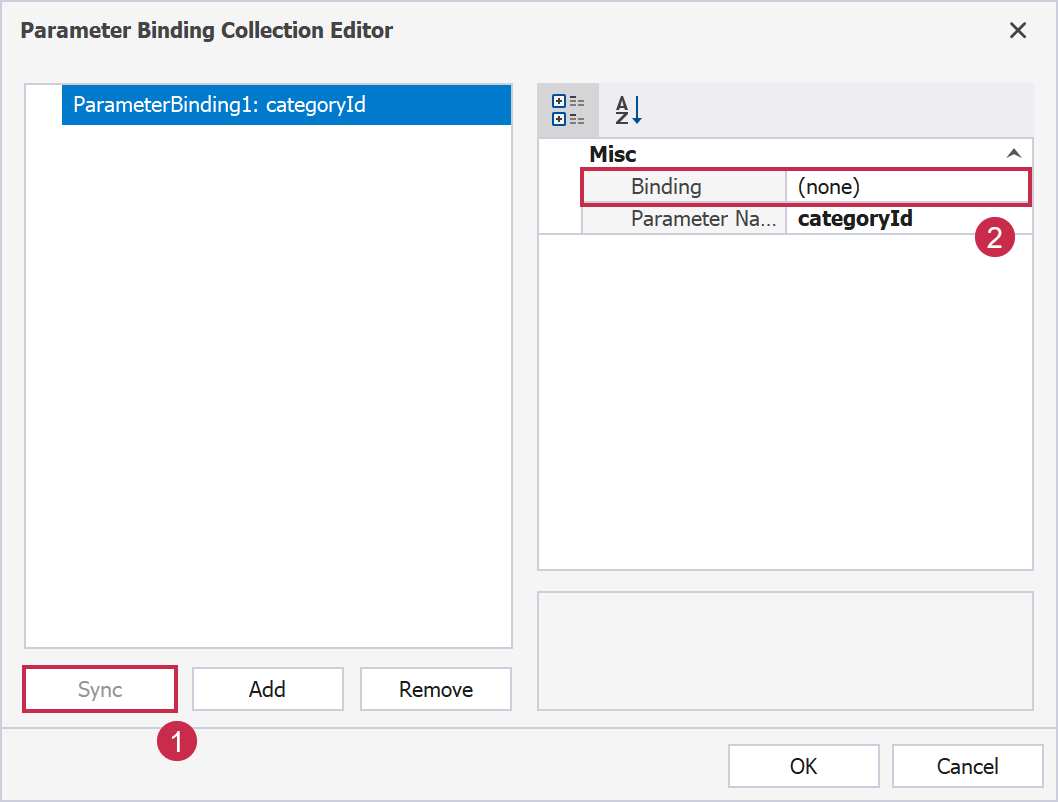The width and height of the screenshot is (1058, 802).
Task: Open the Binding value showing (none)
Action: (906, 187)
